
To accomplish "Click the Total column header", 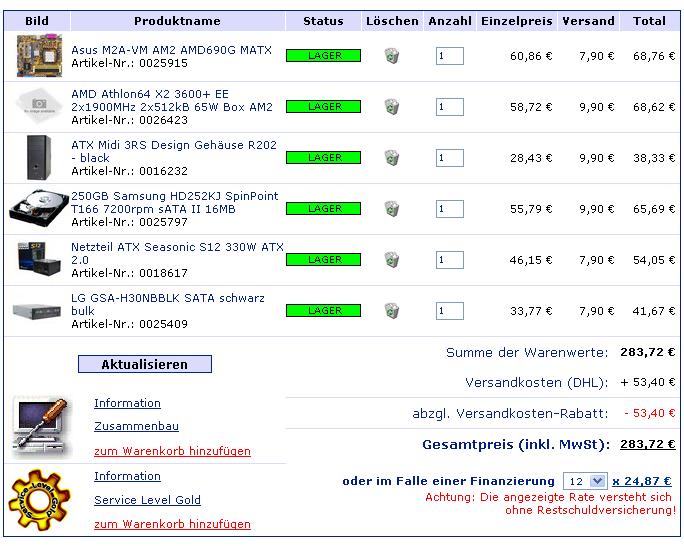I will (650, 21).
